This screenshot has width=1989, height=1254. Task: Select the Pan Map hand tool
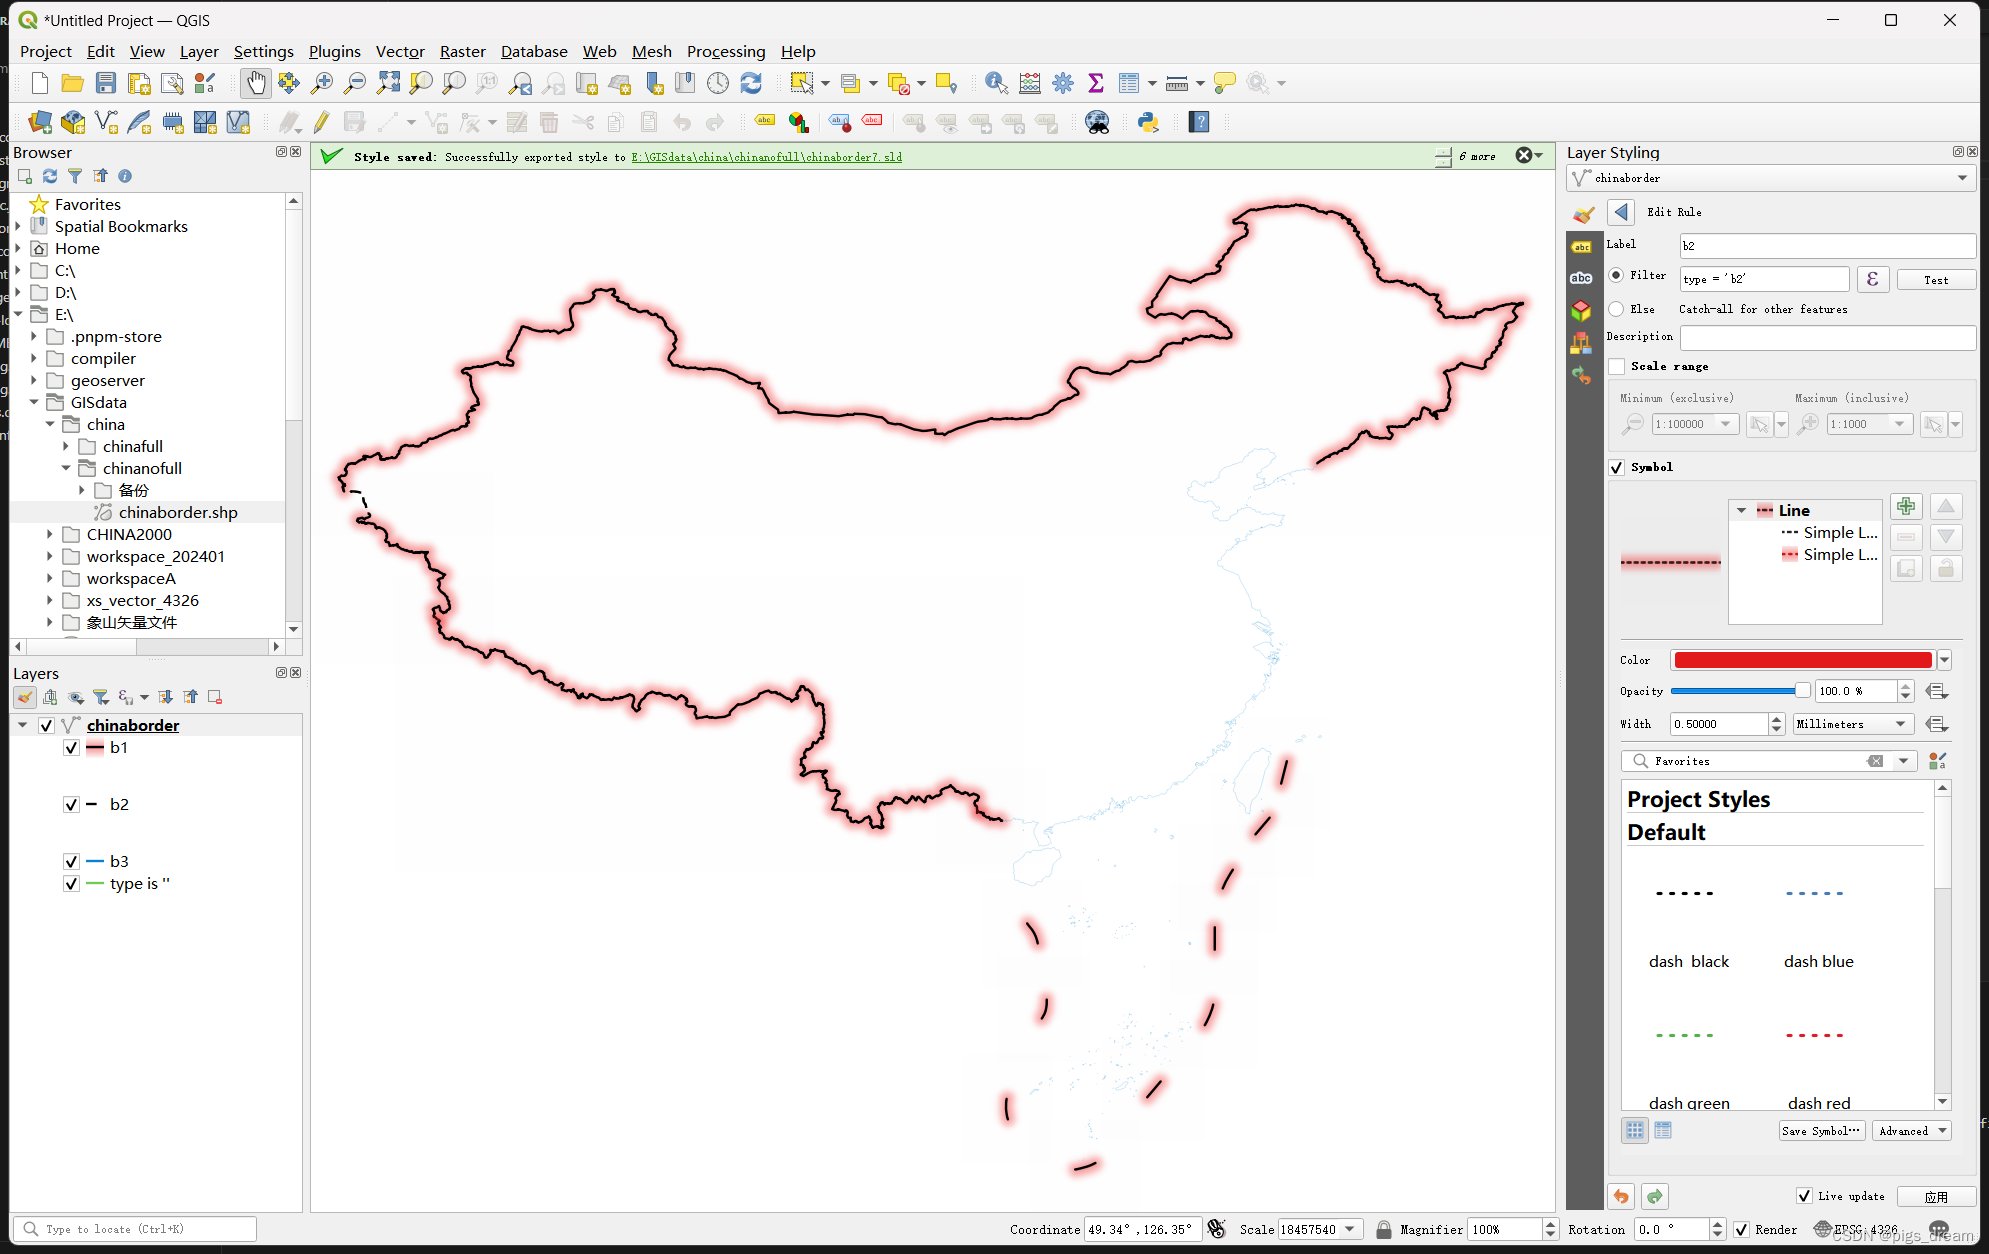[x=256, y=83]
